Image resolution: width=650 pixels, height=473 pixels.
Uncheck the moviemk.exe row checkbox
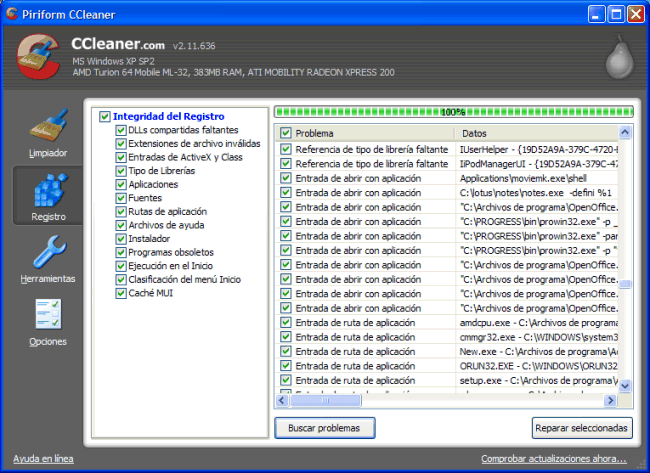click(286, 178)
